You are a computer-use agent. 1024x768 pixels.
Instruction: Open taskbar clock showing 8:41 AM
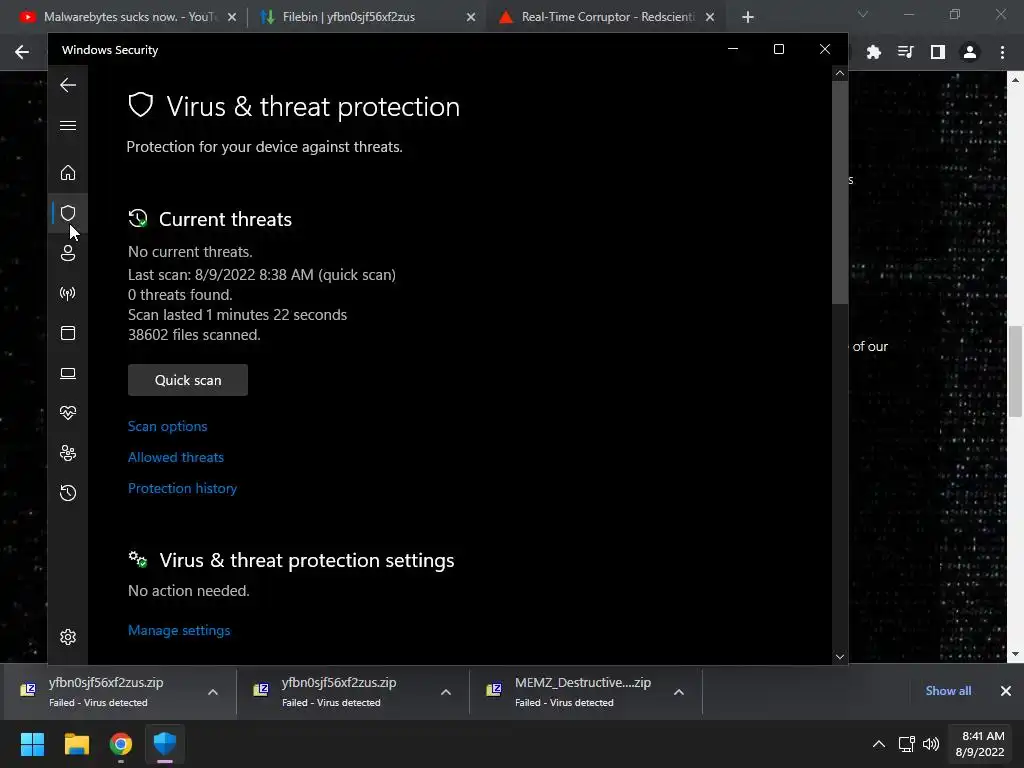[980, 744]
